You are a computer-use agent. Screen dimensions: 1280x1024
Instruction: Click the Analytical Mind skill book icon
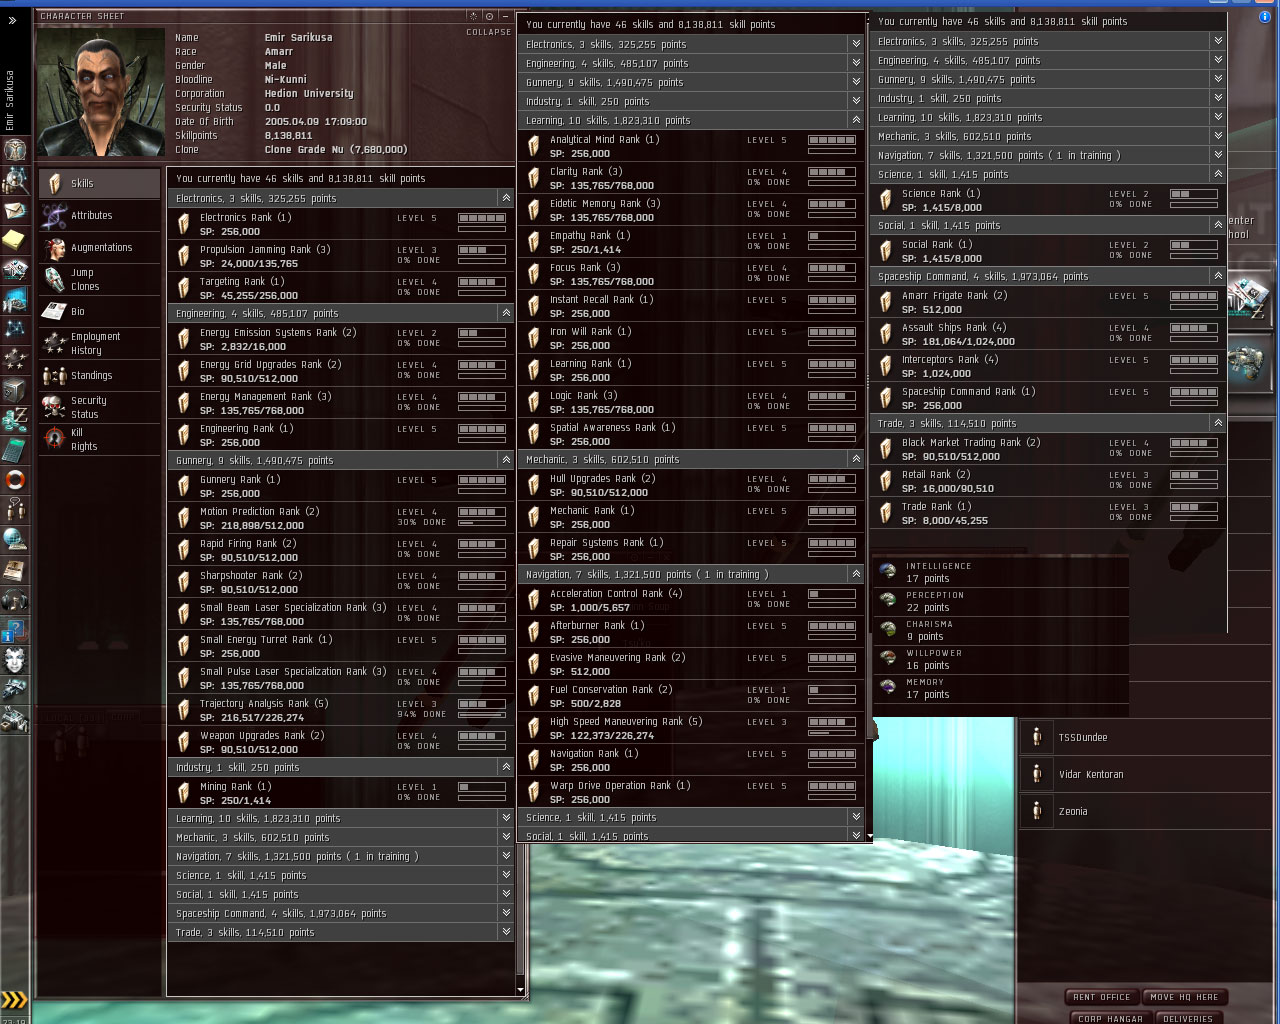[534, 146]
